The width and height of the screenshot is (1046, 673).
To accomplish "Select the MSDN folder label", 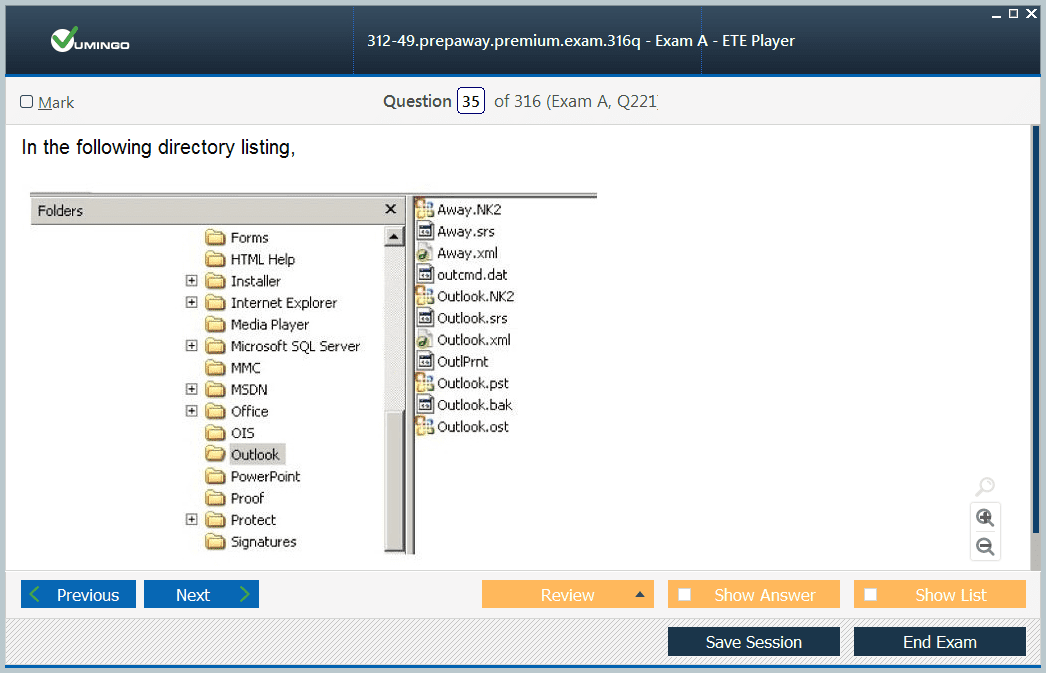I will 249,390.
